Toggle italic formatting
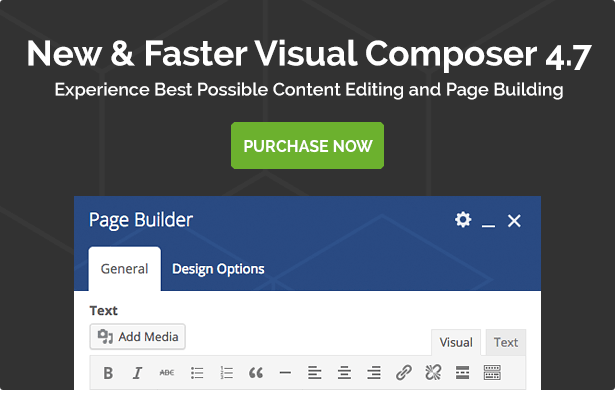 (x=137, y=373)
